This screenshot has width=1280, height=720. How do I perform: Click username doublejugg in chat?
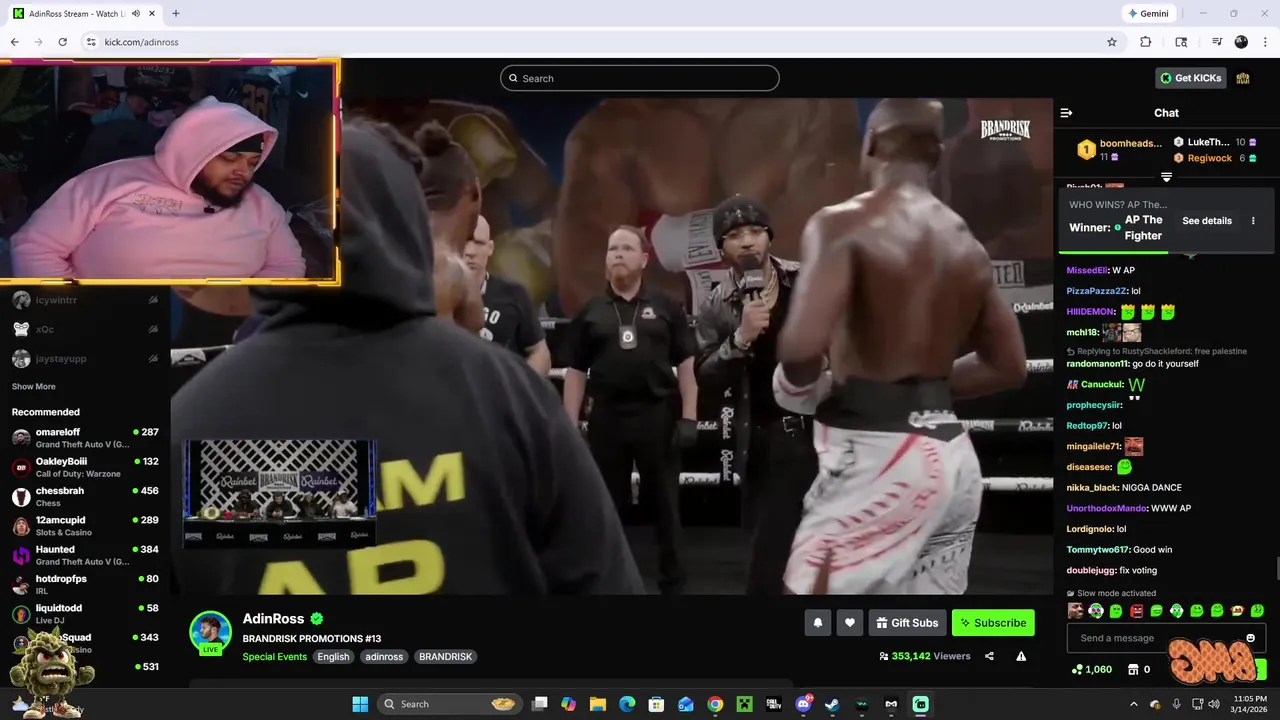point(1090,570)
